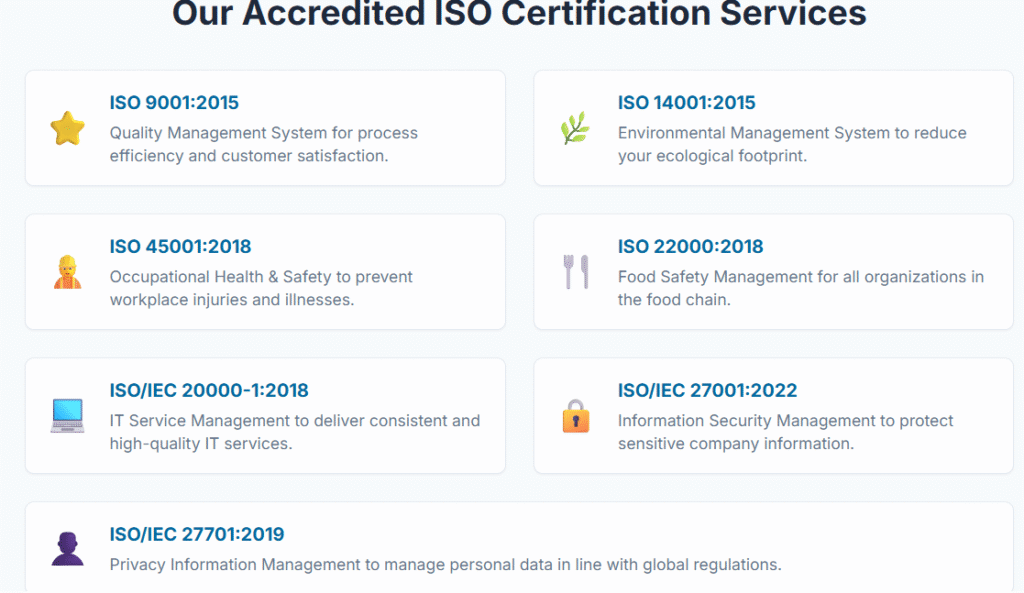Click the Accredited ISO Certification Services heading
This screenshot has height=593, width=1024.
click(519, 14)
